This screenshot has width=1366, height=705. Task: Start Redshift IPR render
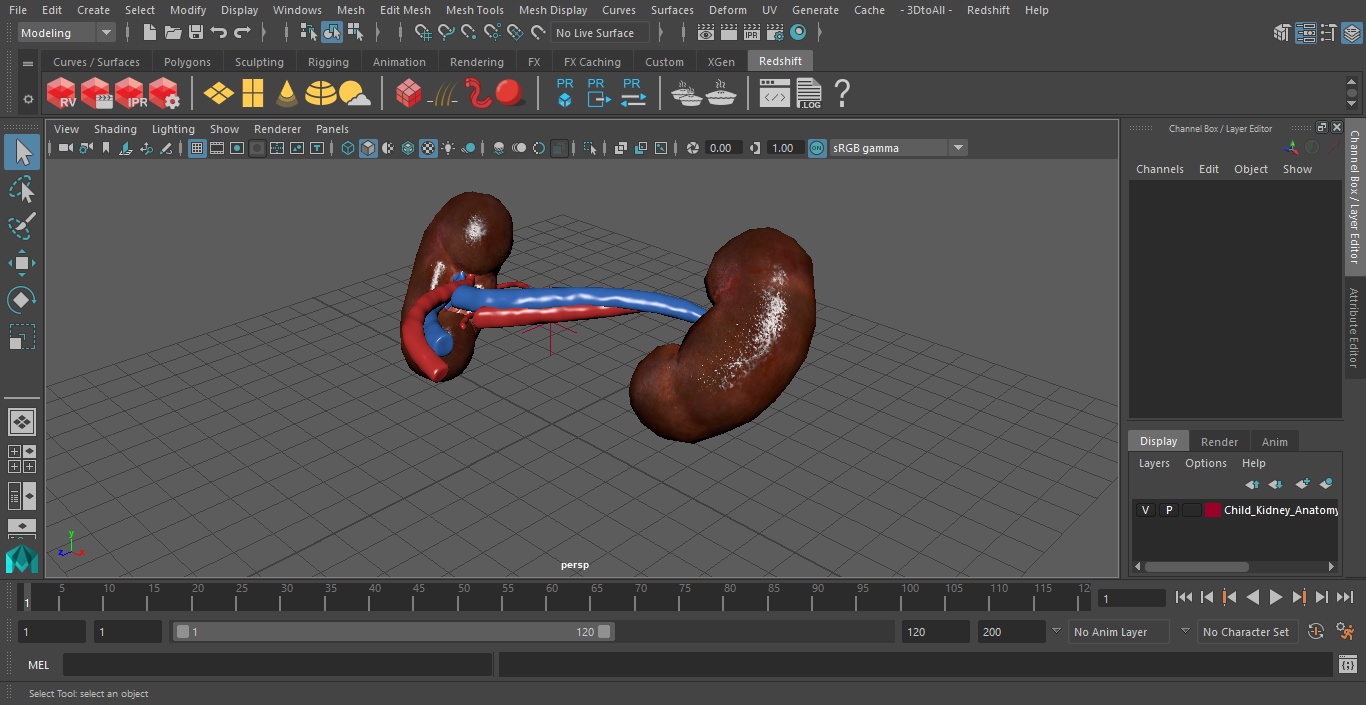pos(130,94)
